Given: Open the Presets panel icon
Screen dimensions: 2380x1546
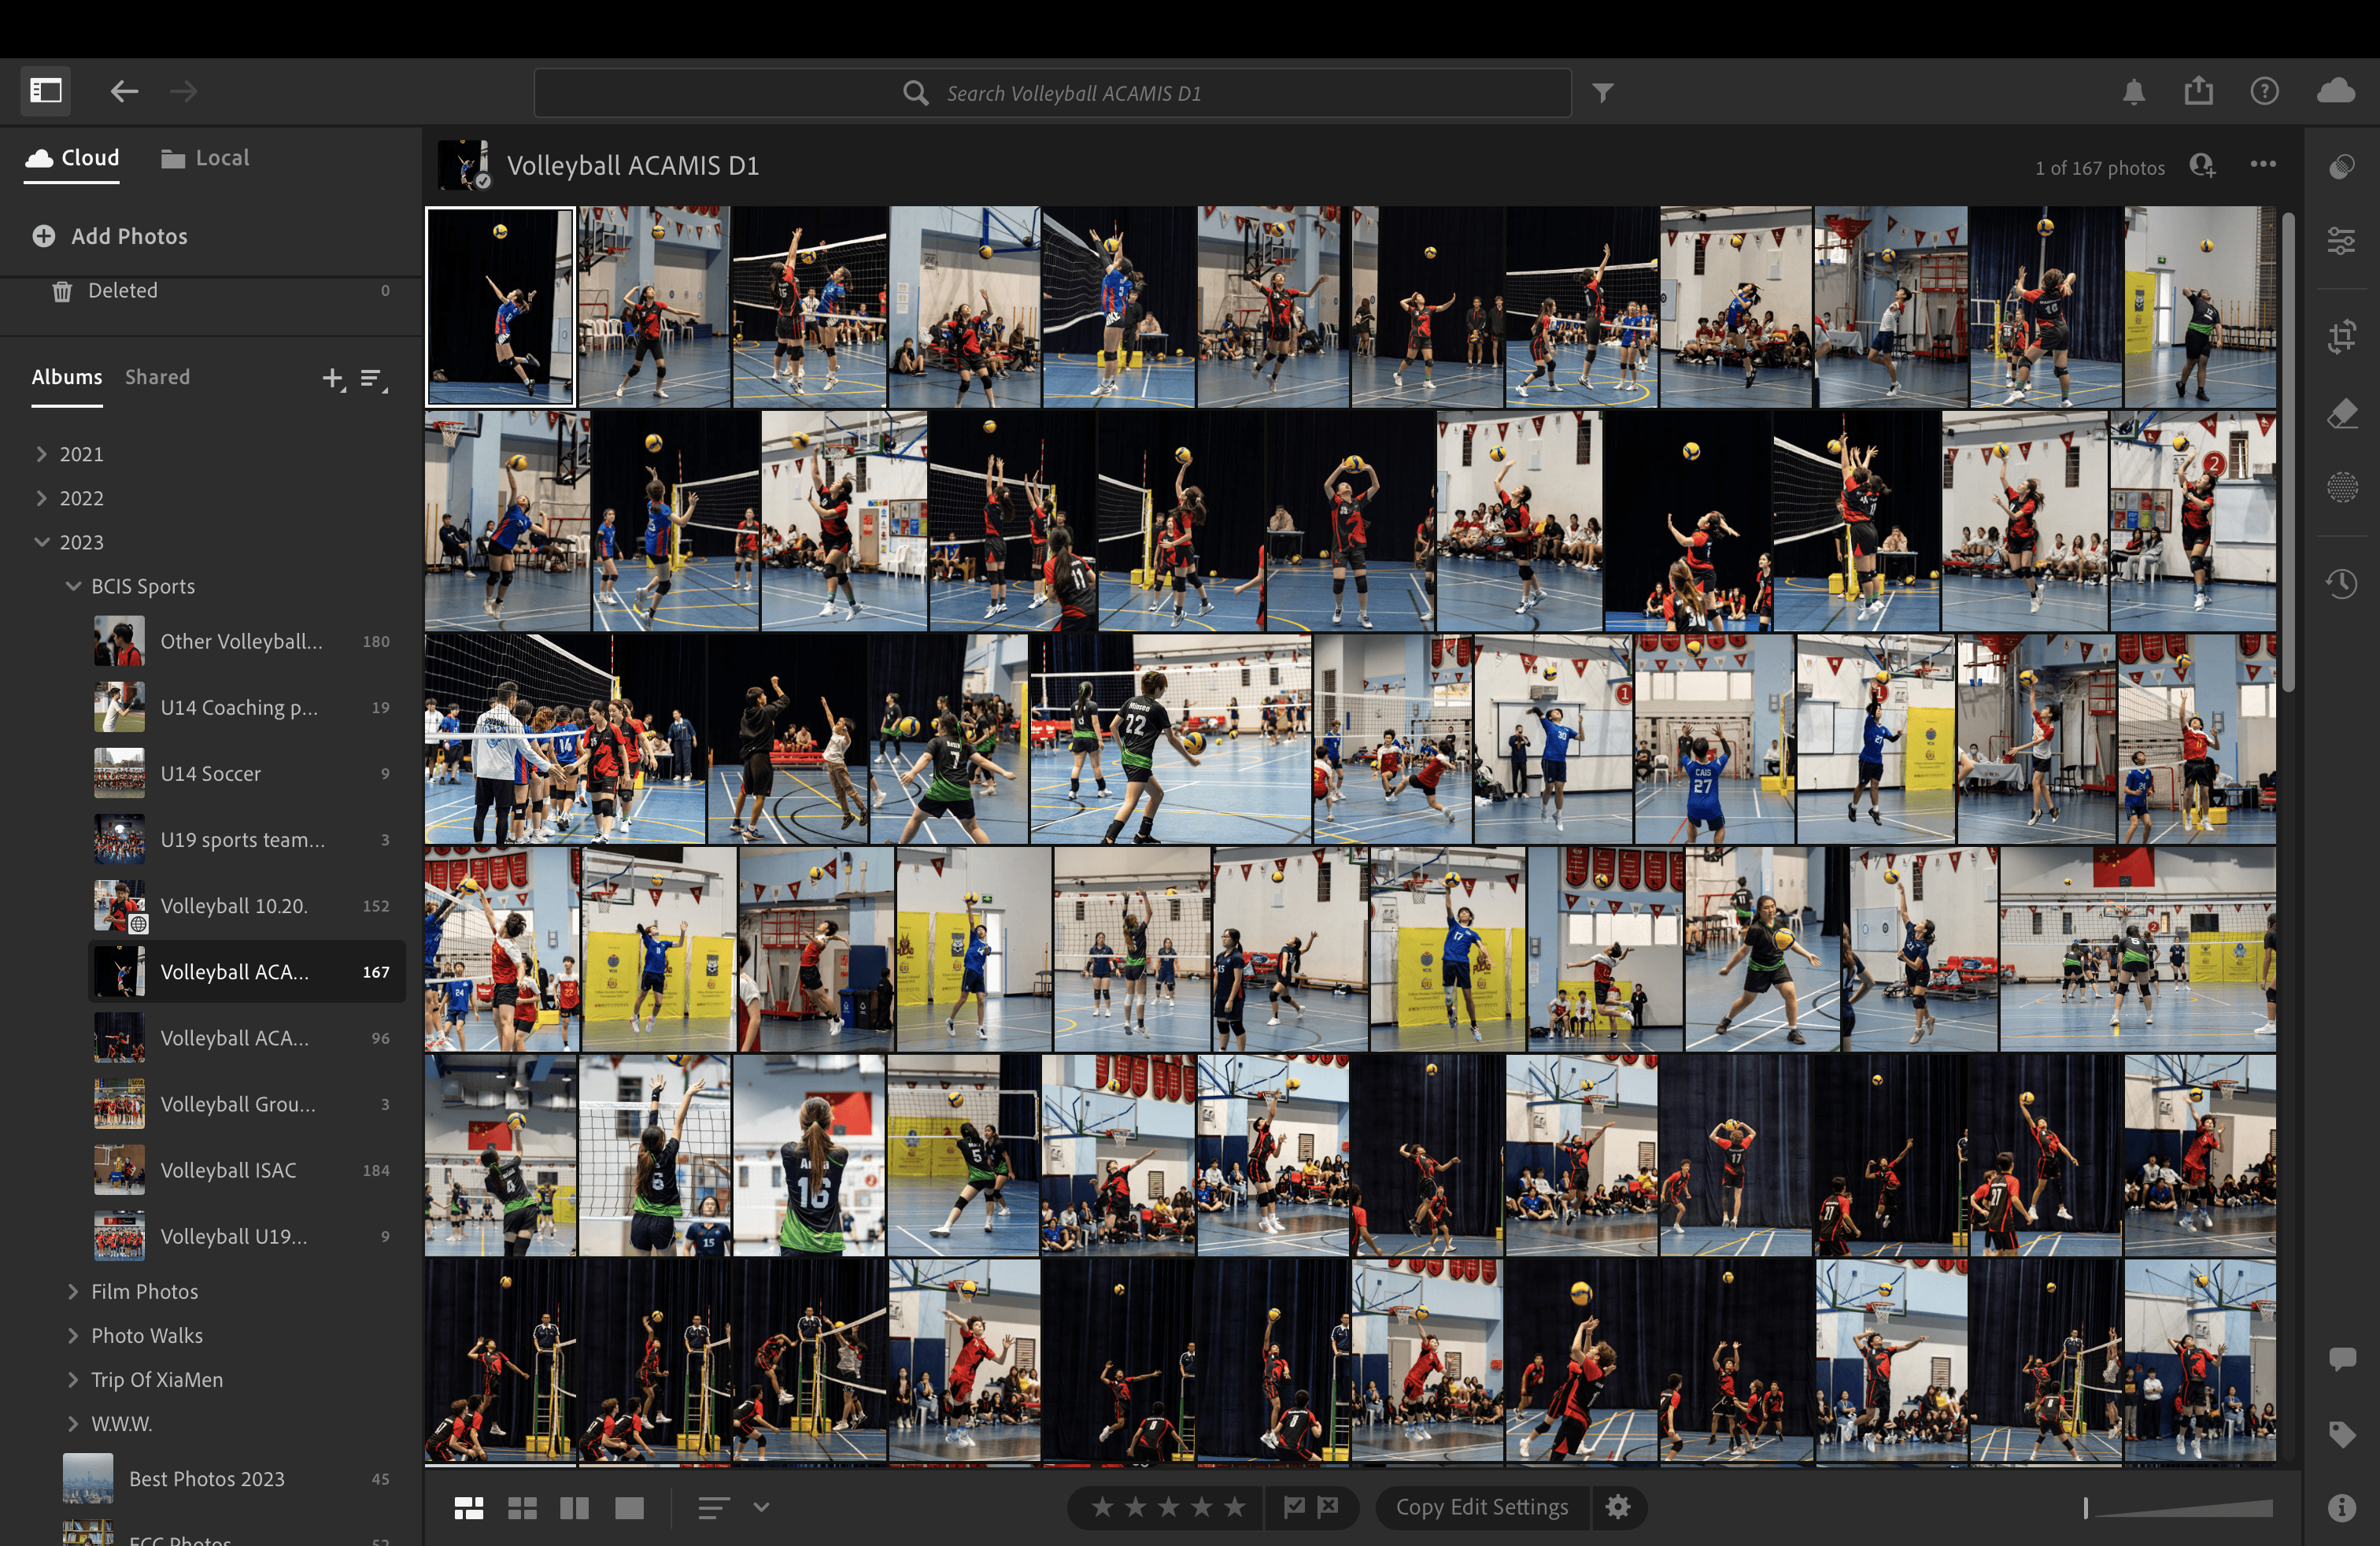Looking at the screenshot, I should point(2341,166).
